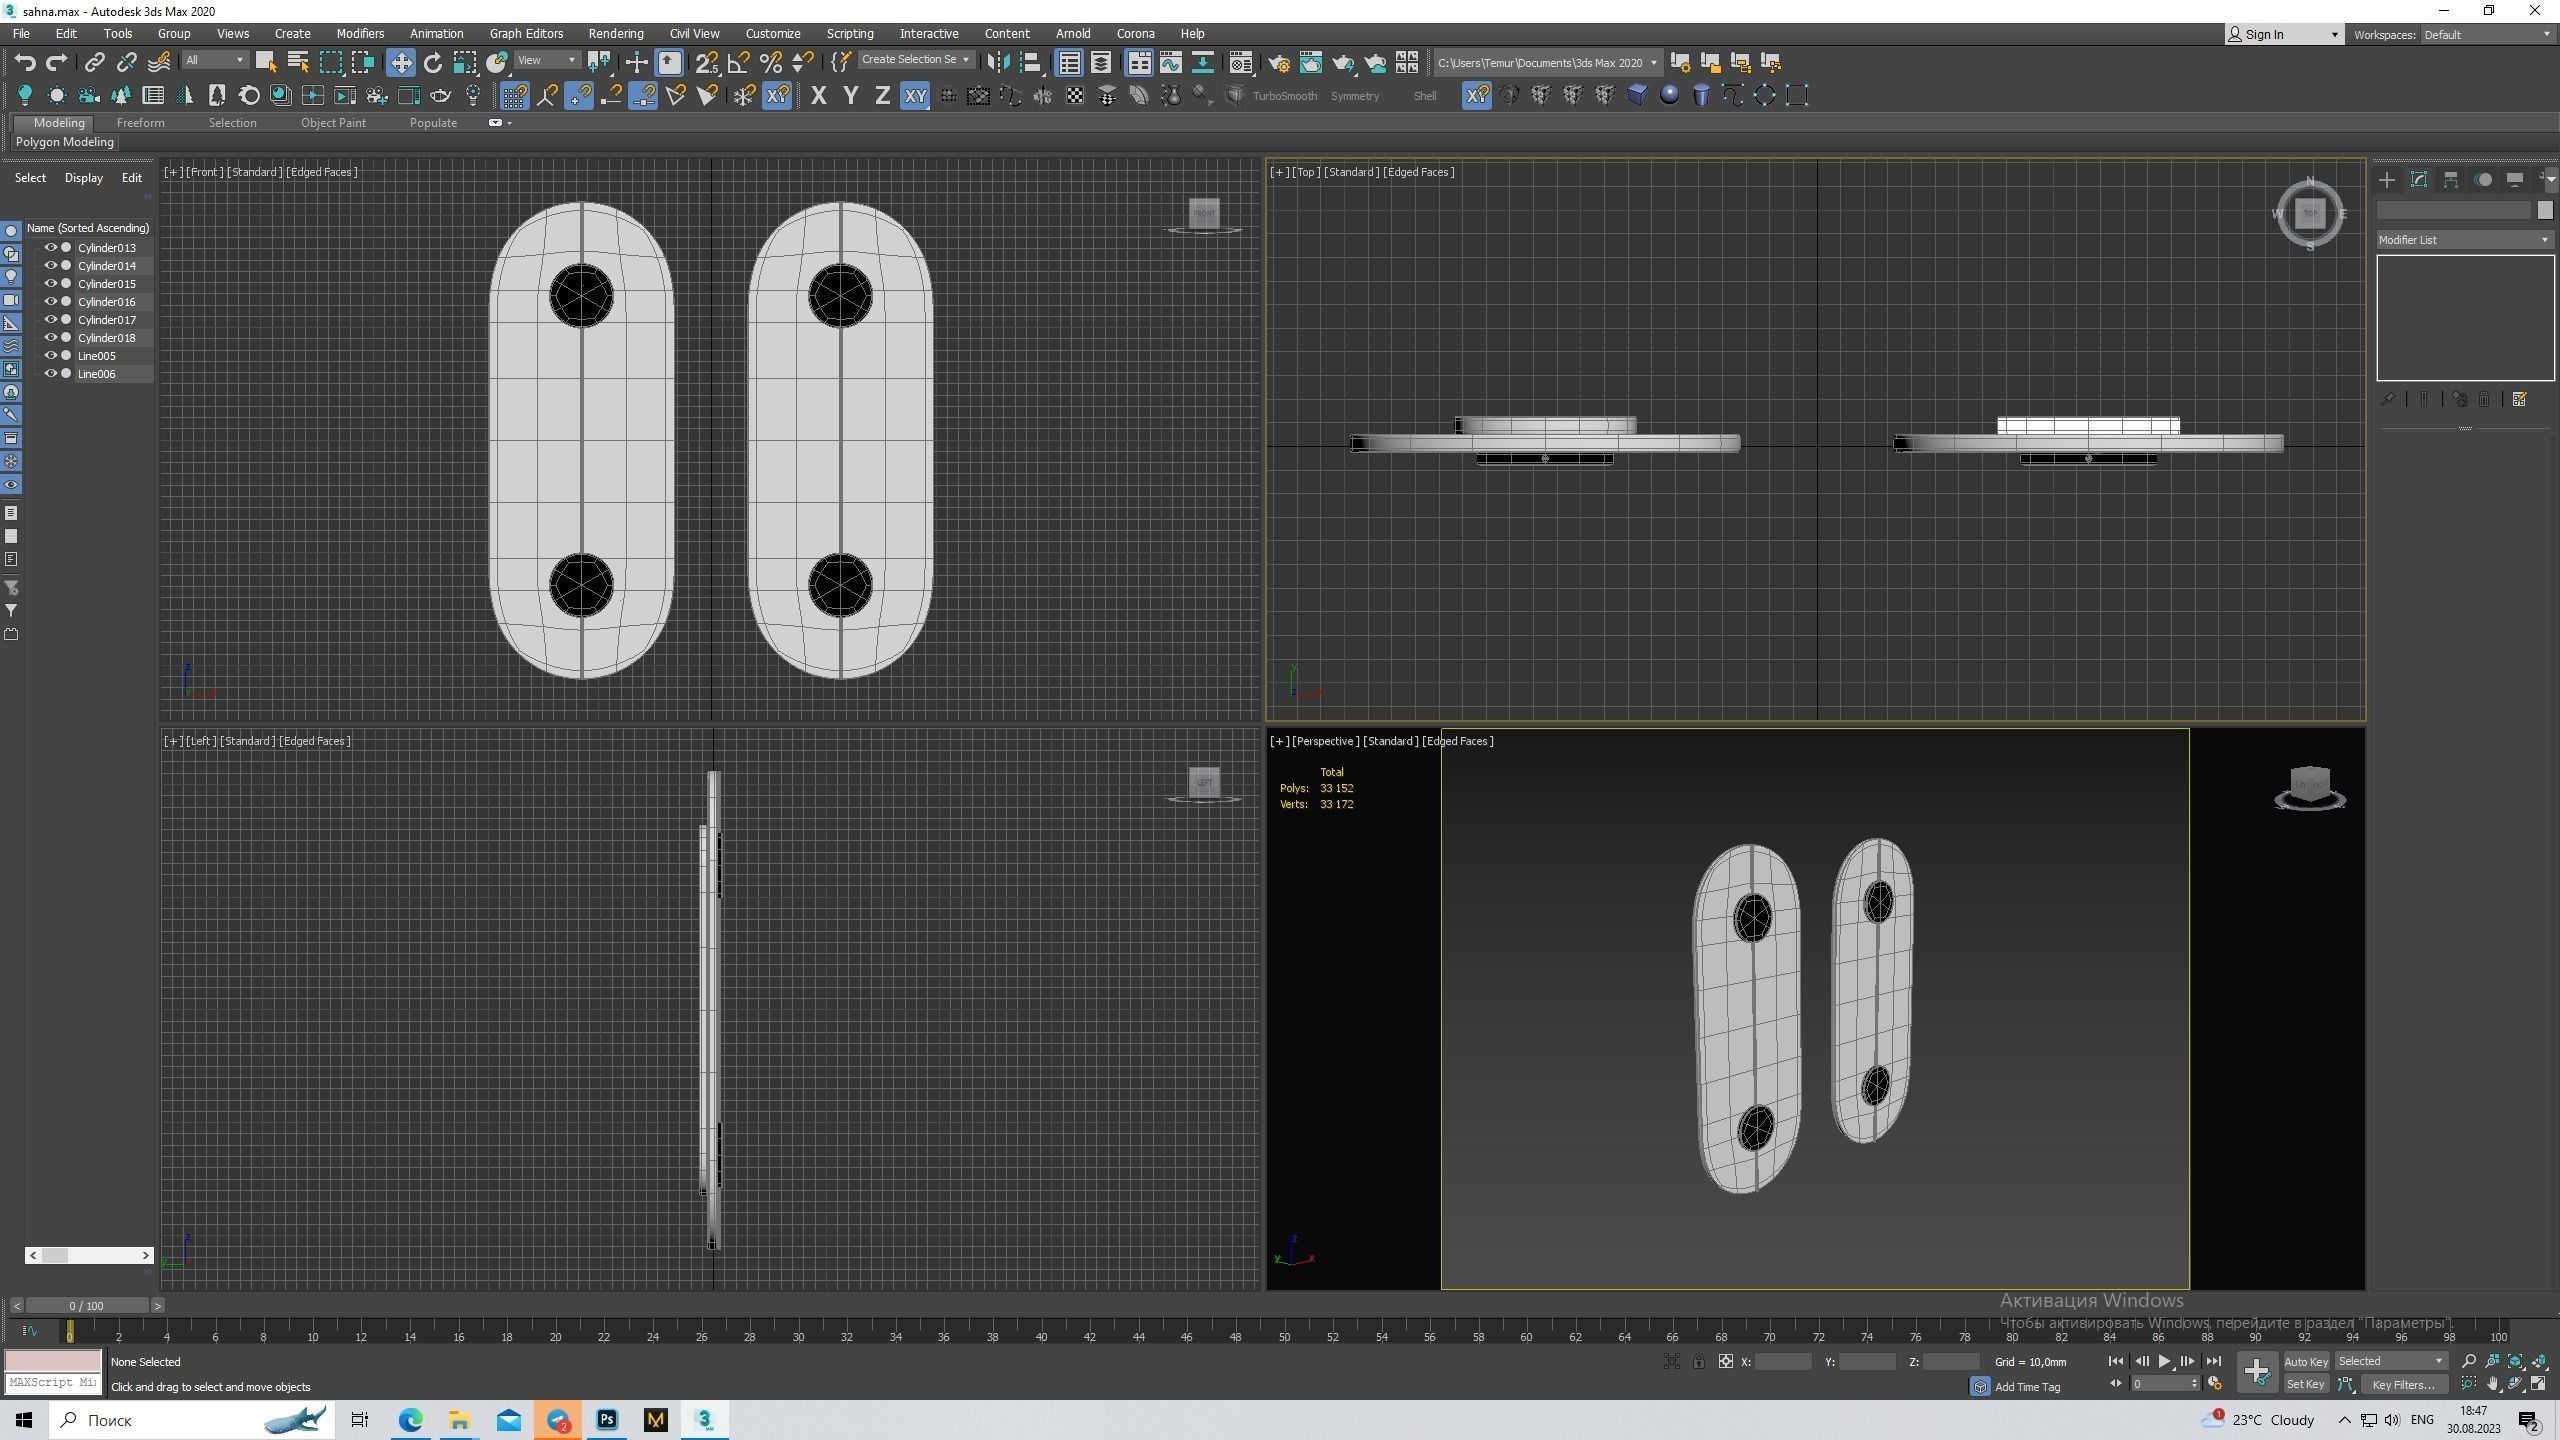Click the Key Filters button
This screenshot has width=2560, height=1440.
click(x=2402, y=1385)
